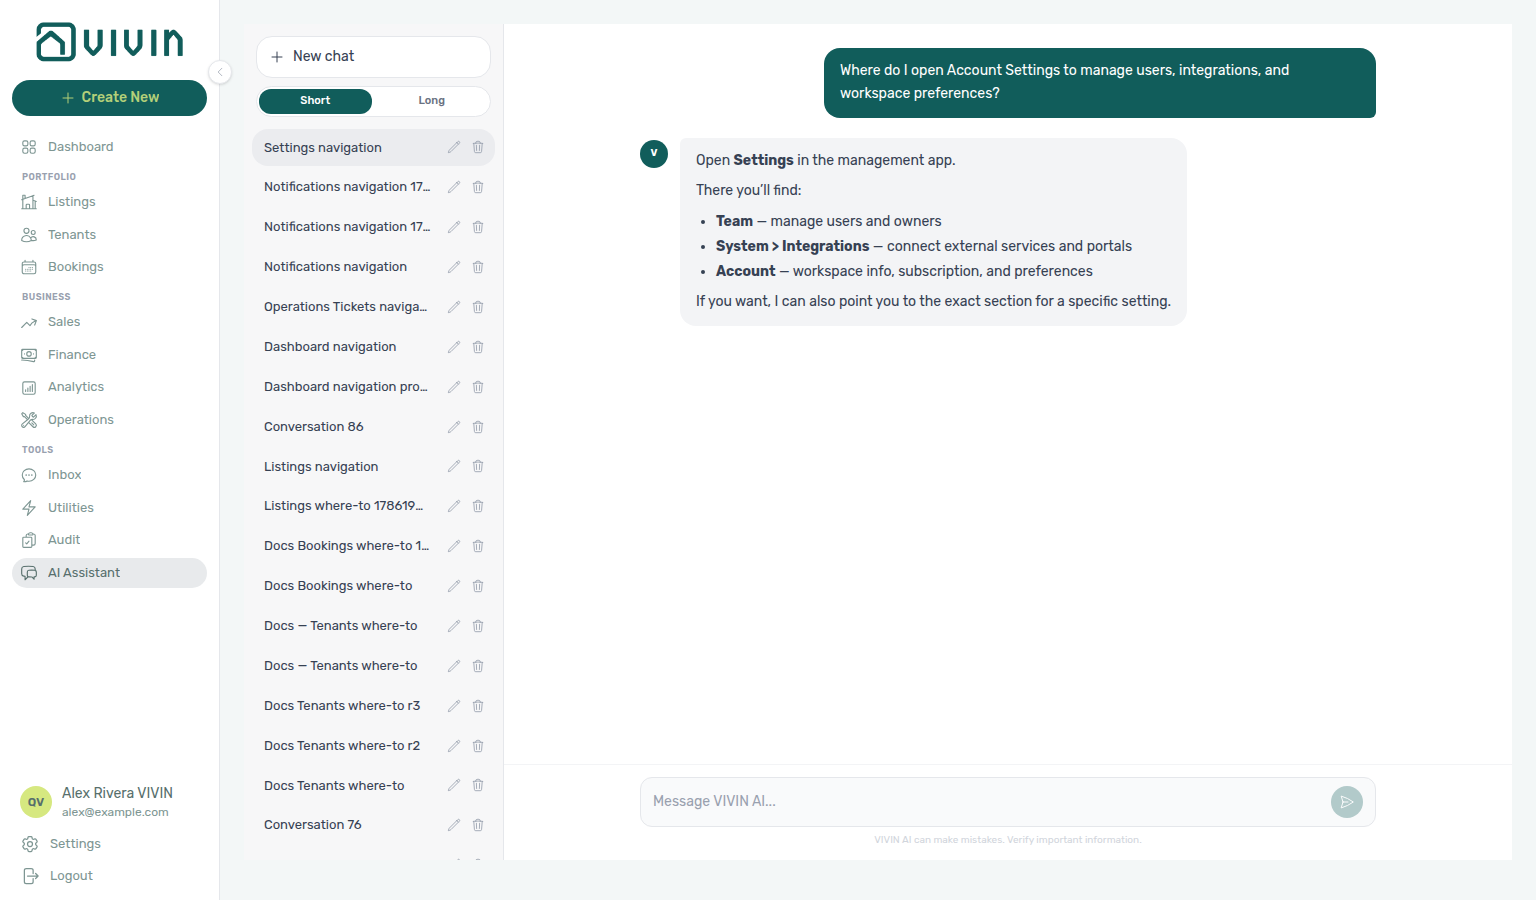Image resolution: width=1536 pixels, height=900 pixels.
Task: Delete Docs Tenants where-to r3 chat
Action: click(x=478, y=706)
